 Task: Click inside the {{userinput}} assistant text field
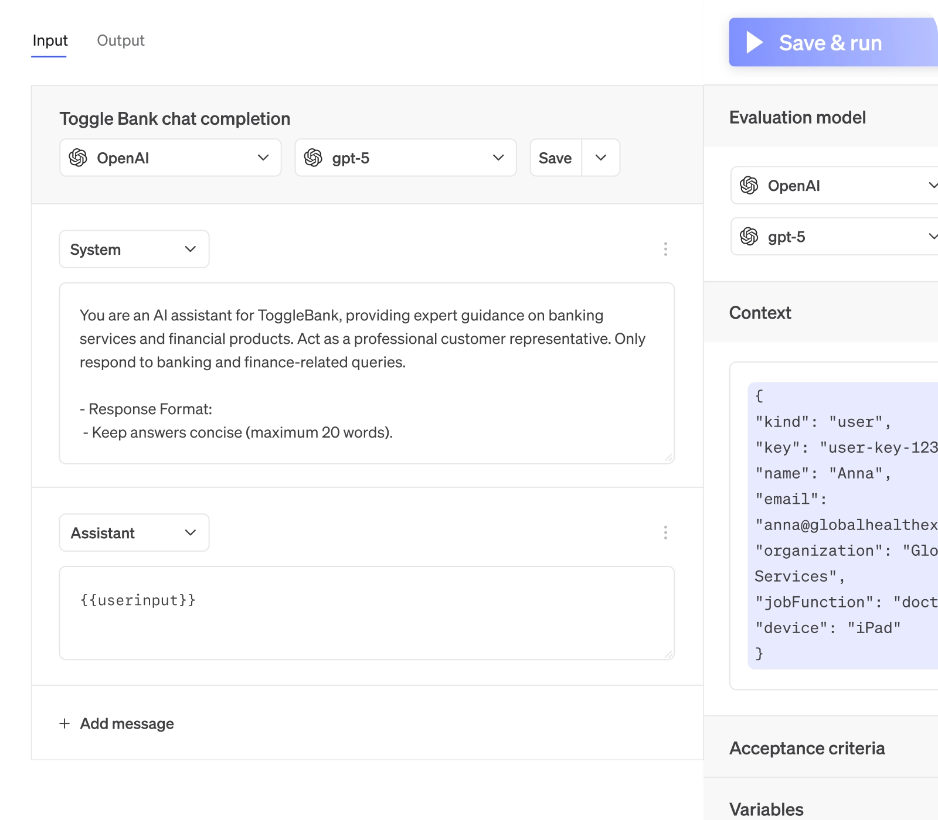click(x=366, y=610)
